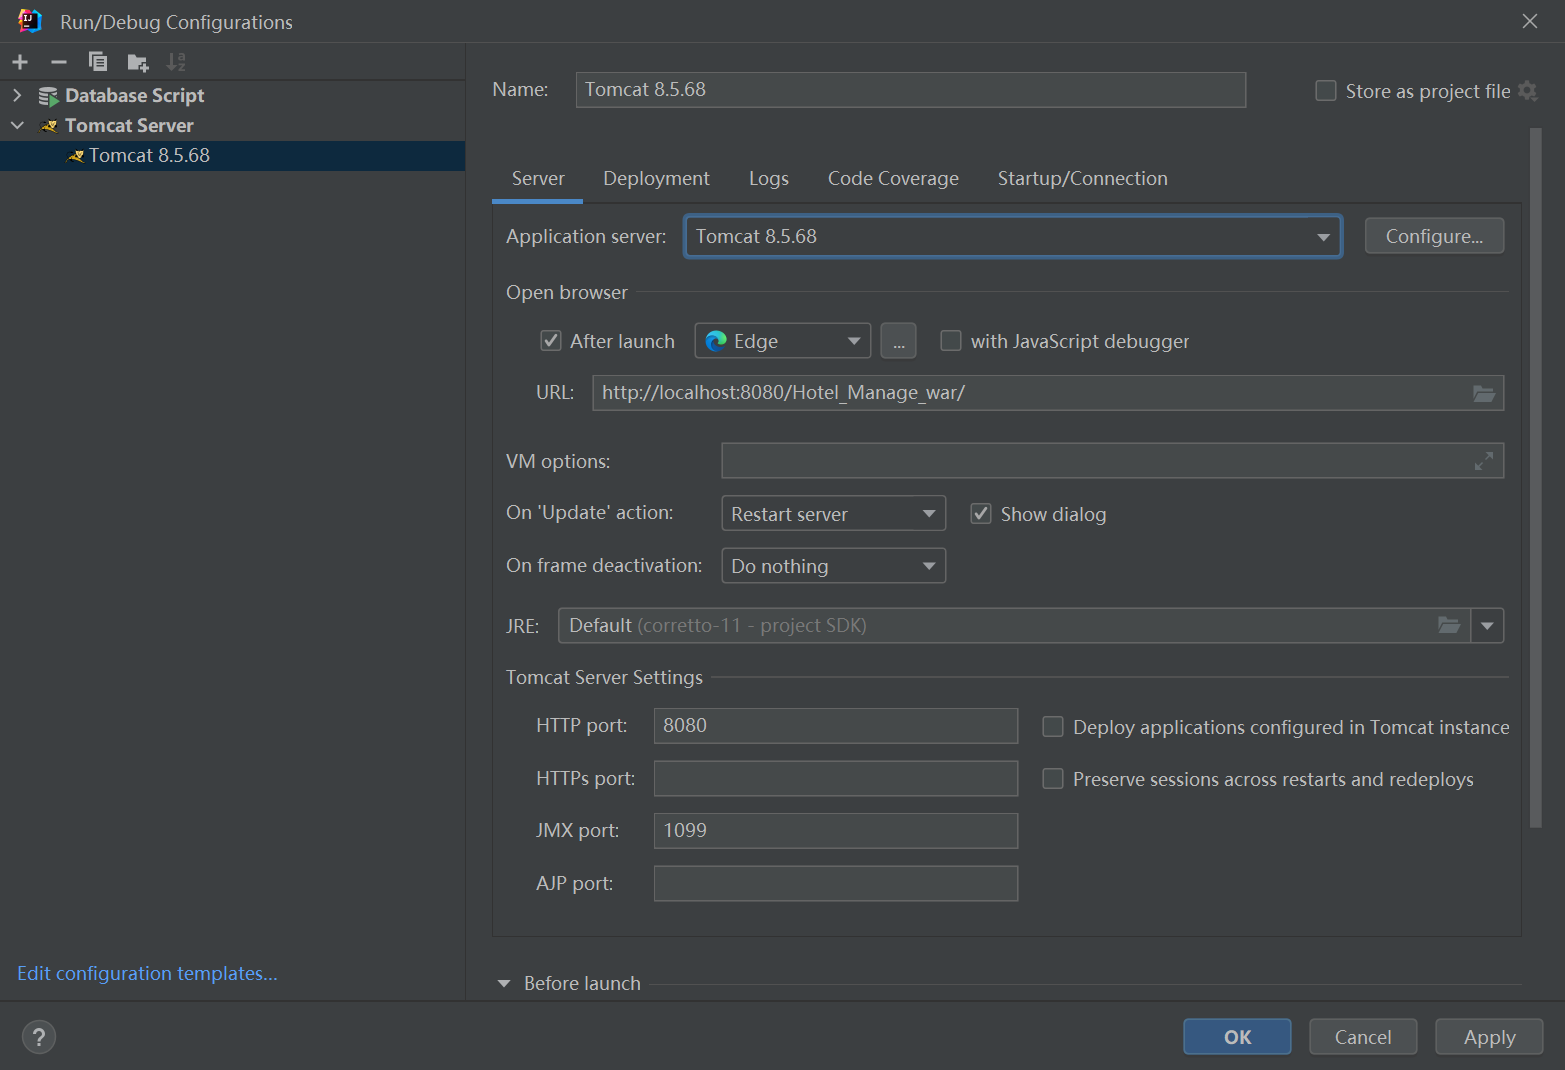Screen dimensions: 1565x1070
Task: Sort configurations alphabetically
Action: (176, 62)
